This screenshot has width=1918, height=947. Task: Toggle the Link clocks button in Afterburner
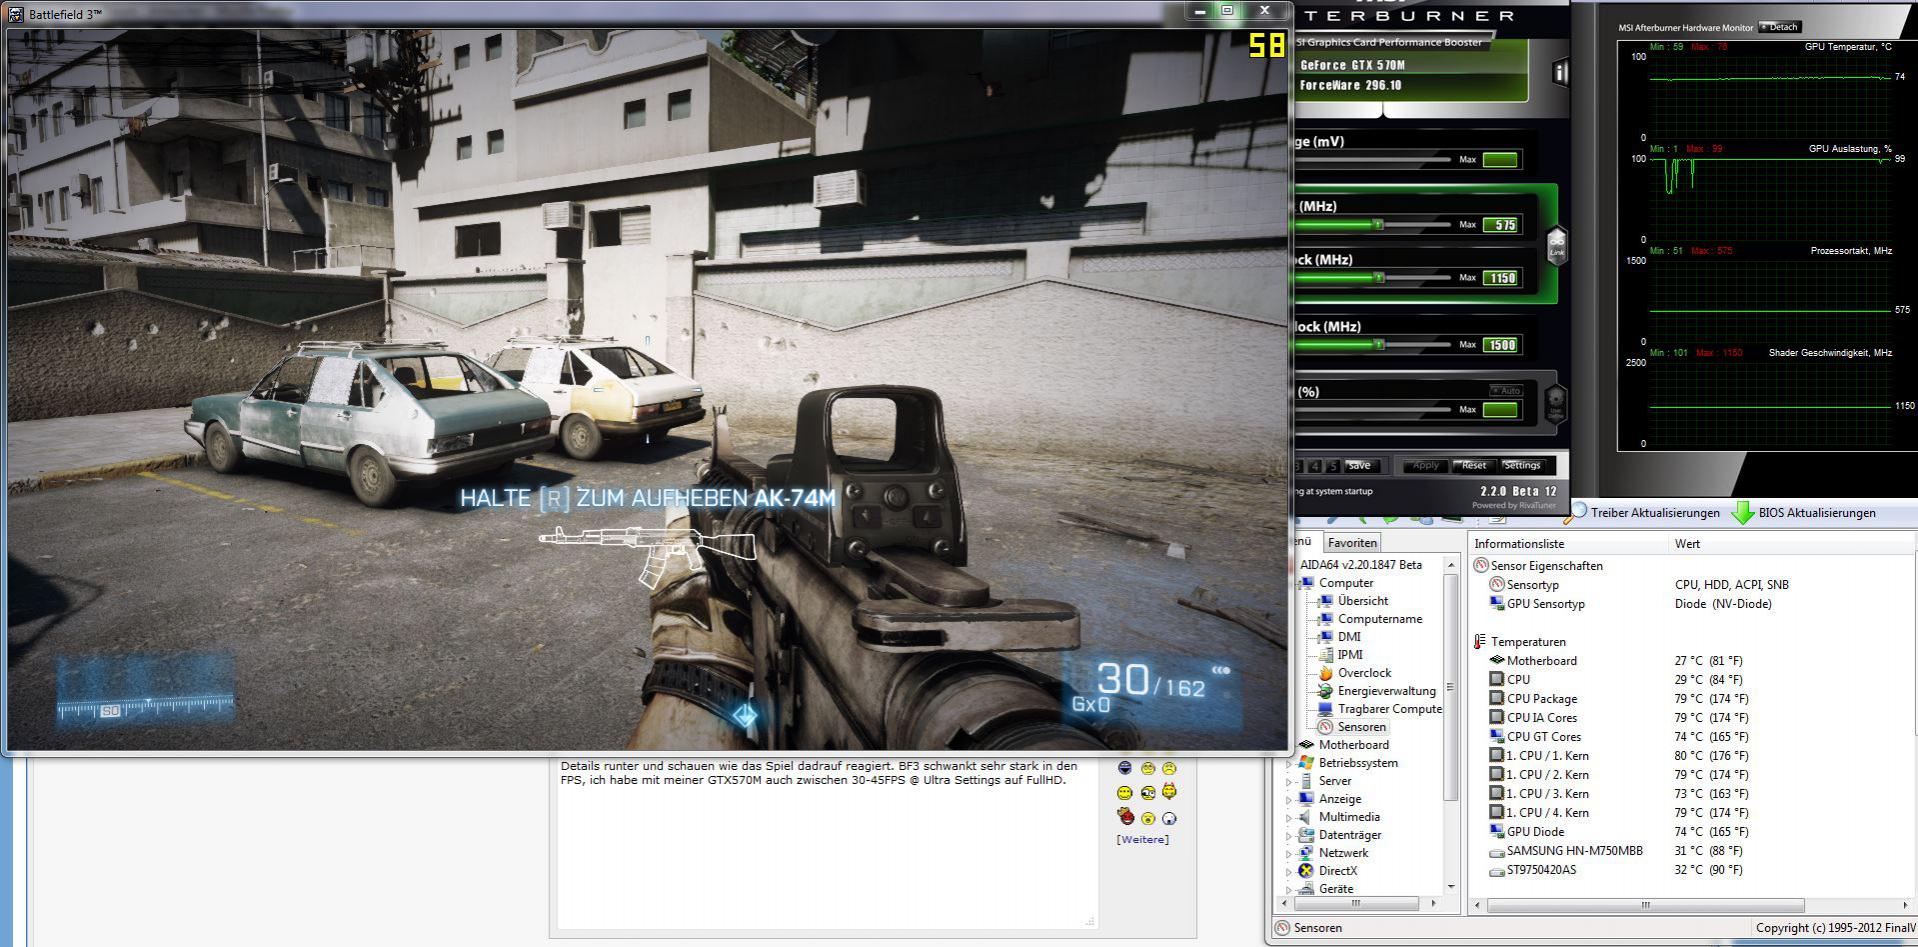tap(1557, 245)
